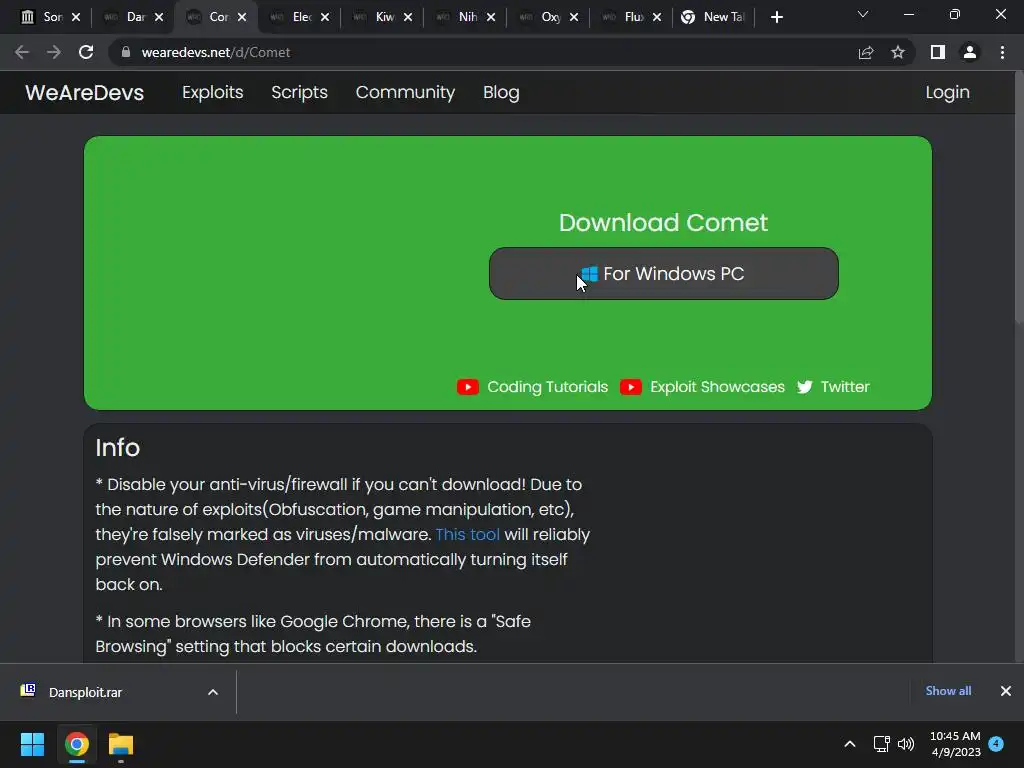Click the Chrome taskbar icon
1024x768 pixels.
[x=76, y=744]
